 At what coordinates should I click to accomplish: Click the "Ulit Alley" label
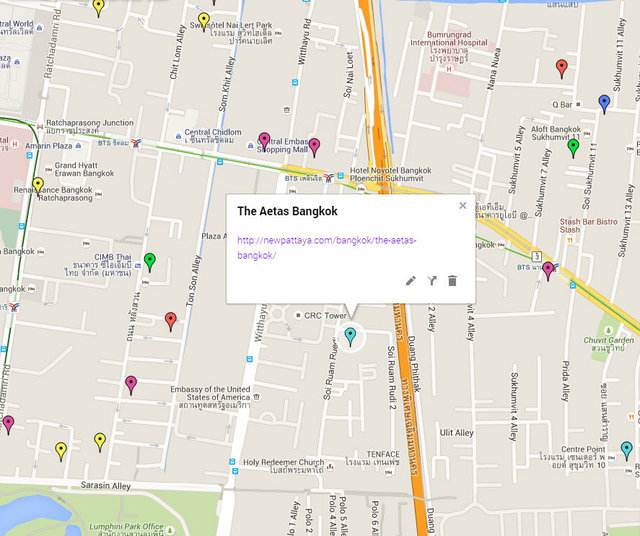point(457,433)
